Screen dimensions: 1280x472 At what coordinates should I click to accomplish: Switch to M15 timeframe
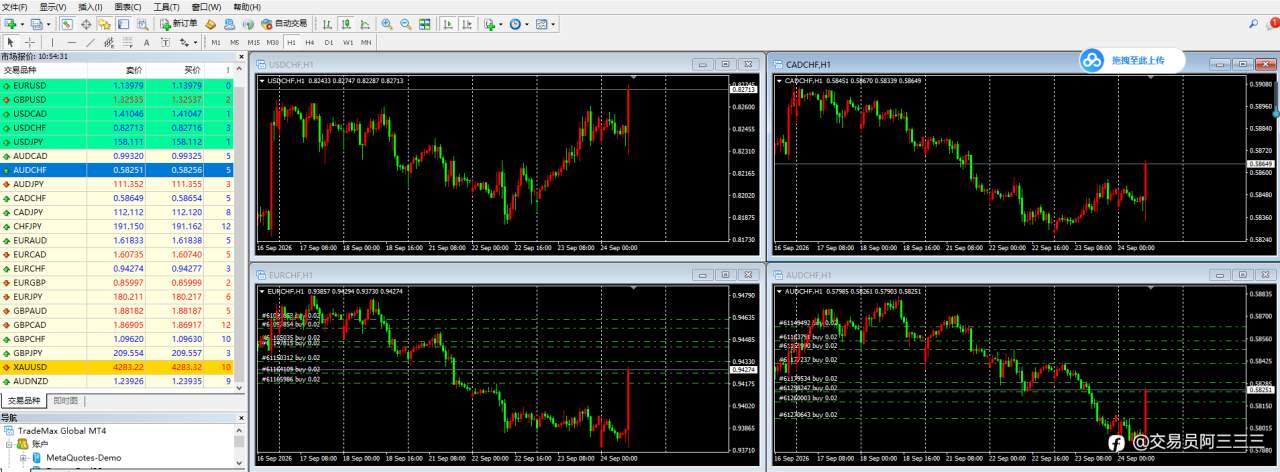tap(254, 42)
